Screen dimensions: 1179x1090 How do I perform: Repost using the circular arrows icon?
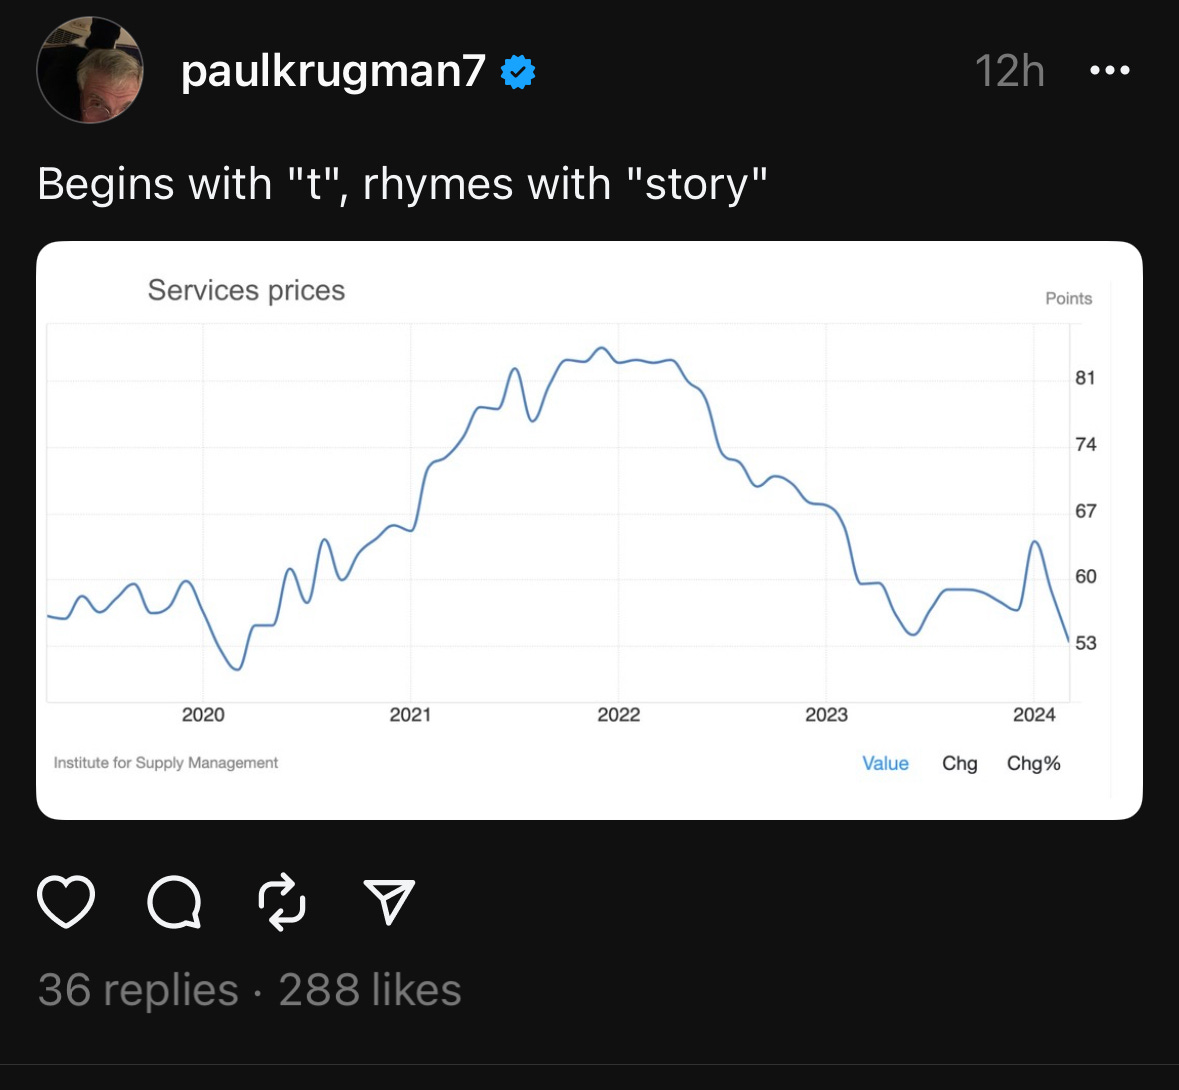tap(282, 901)
